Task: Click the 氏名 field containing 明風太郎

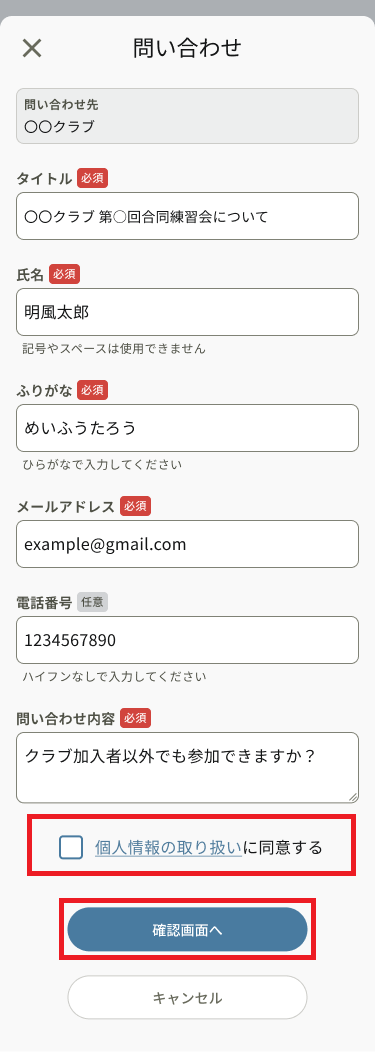Action: [x=187, y=312]
